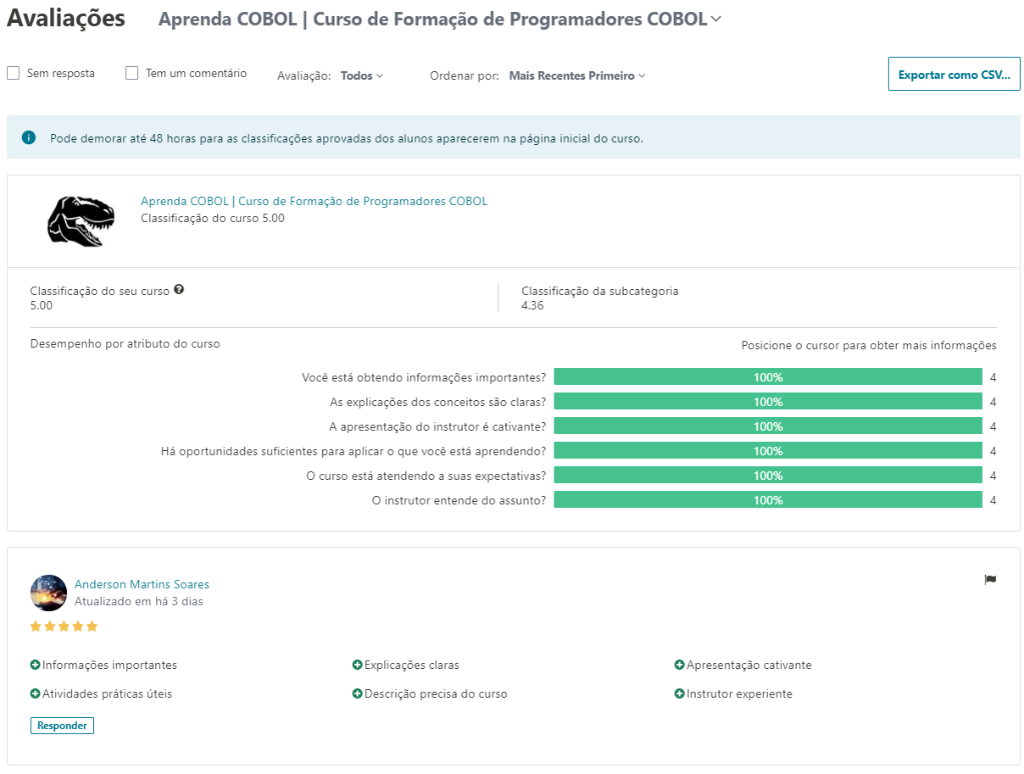Screen dimensions: 1024x774
Task: Click the Classificação da subcategoria label
Action: coord(600,291)
